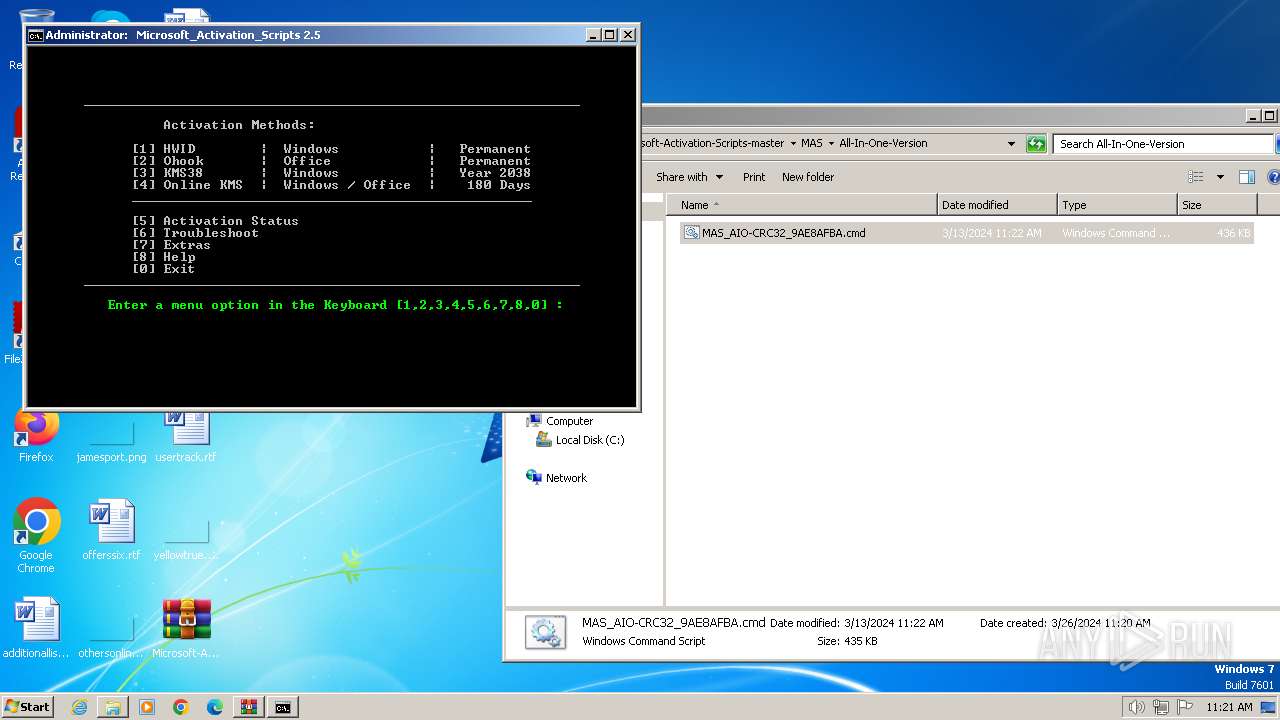Launch Windows Media Player from taskbar
Image resolution: width=1280 pixels, height=720 pixels.
click(147, 707)
